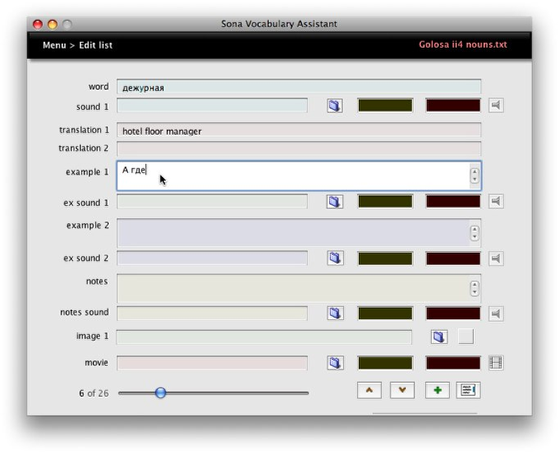The height and width of the screenshot is (454, 560).
Task: Browse file for sound 1
Action: point(335,106)
